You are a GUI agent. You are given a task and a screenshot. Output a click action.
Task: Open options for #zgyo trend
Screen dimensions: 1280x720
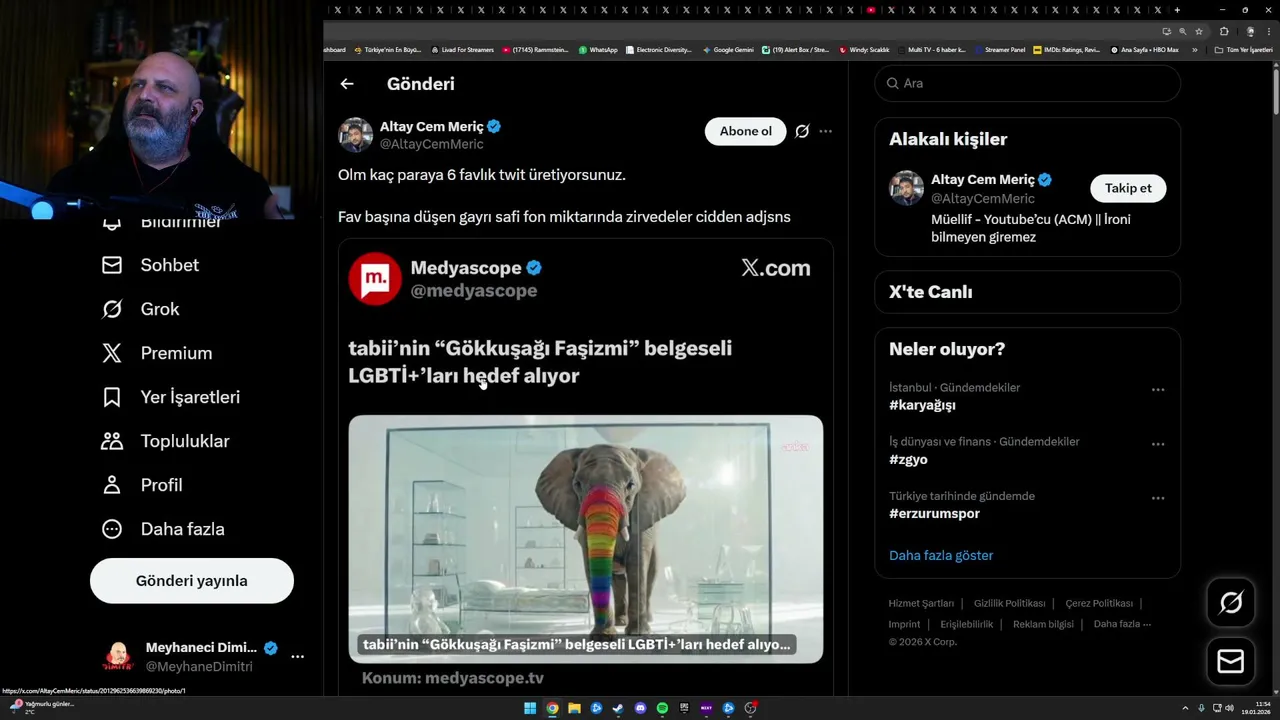(x=1158, y=443)
